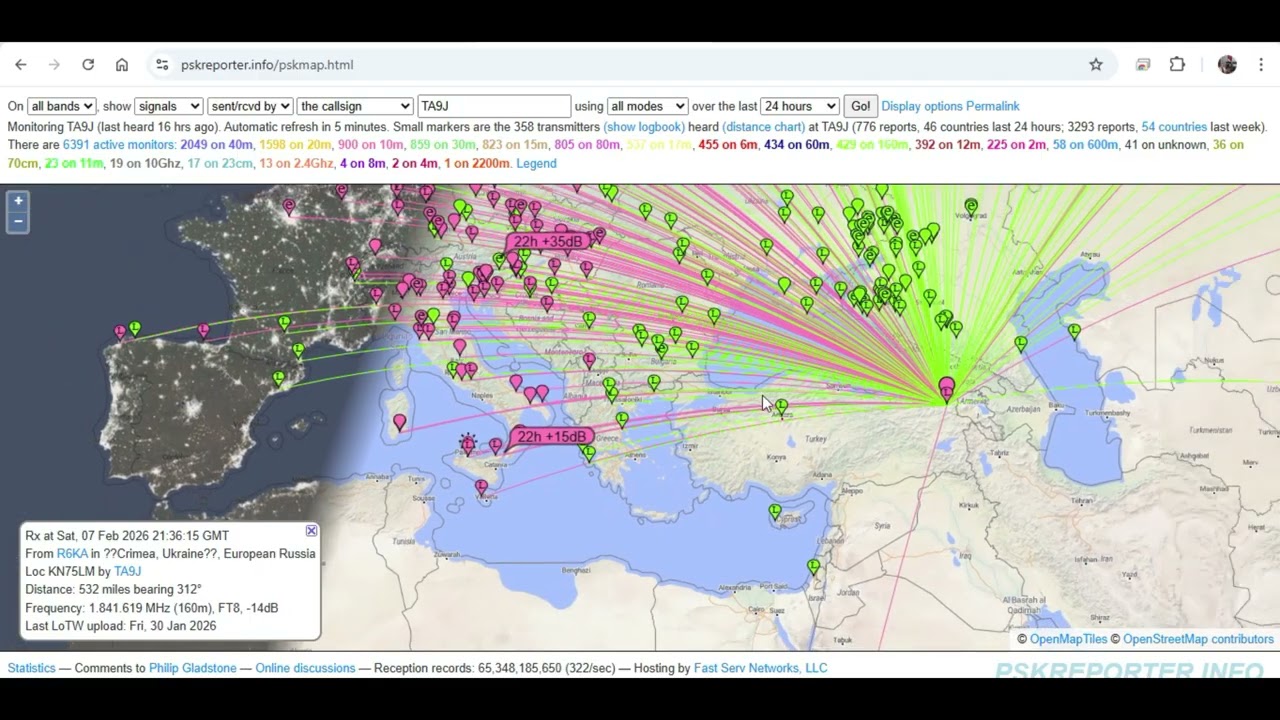This screenshot has width=1280, height=720.
Task: Click the browser forward arrow
Action: pyautogui.click(x=54, y=65)
